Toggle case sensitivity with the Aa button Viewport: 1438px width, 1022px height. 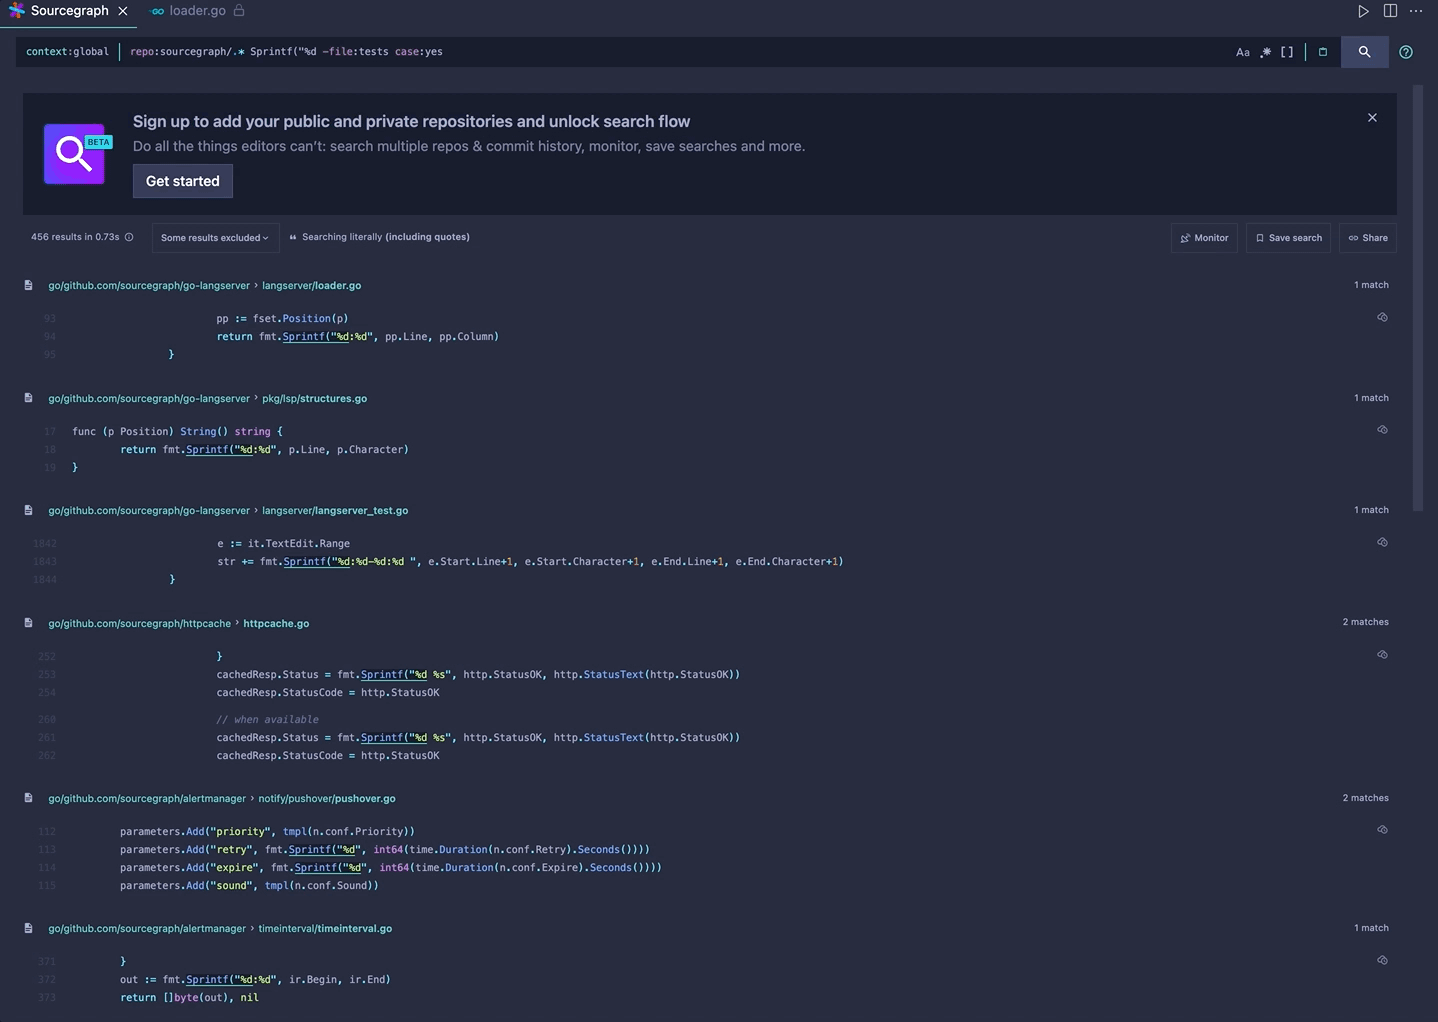[1242, 52]
